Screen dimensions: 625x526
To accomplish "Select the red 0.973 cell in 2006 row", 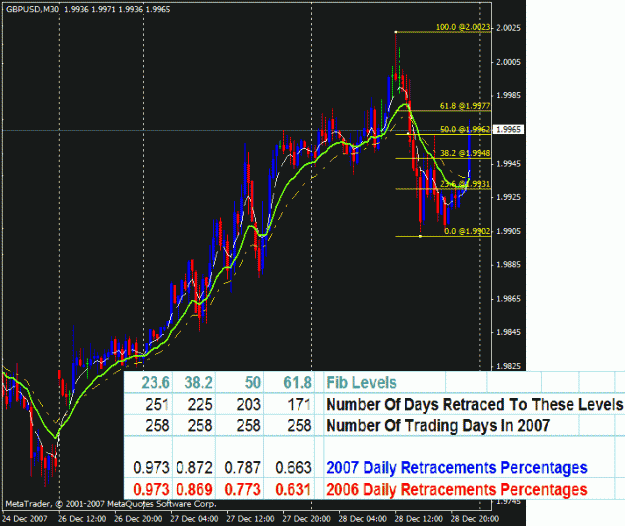I will [148, 489].
